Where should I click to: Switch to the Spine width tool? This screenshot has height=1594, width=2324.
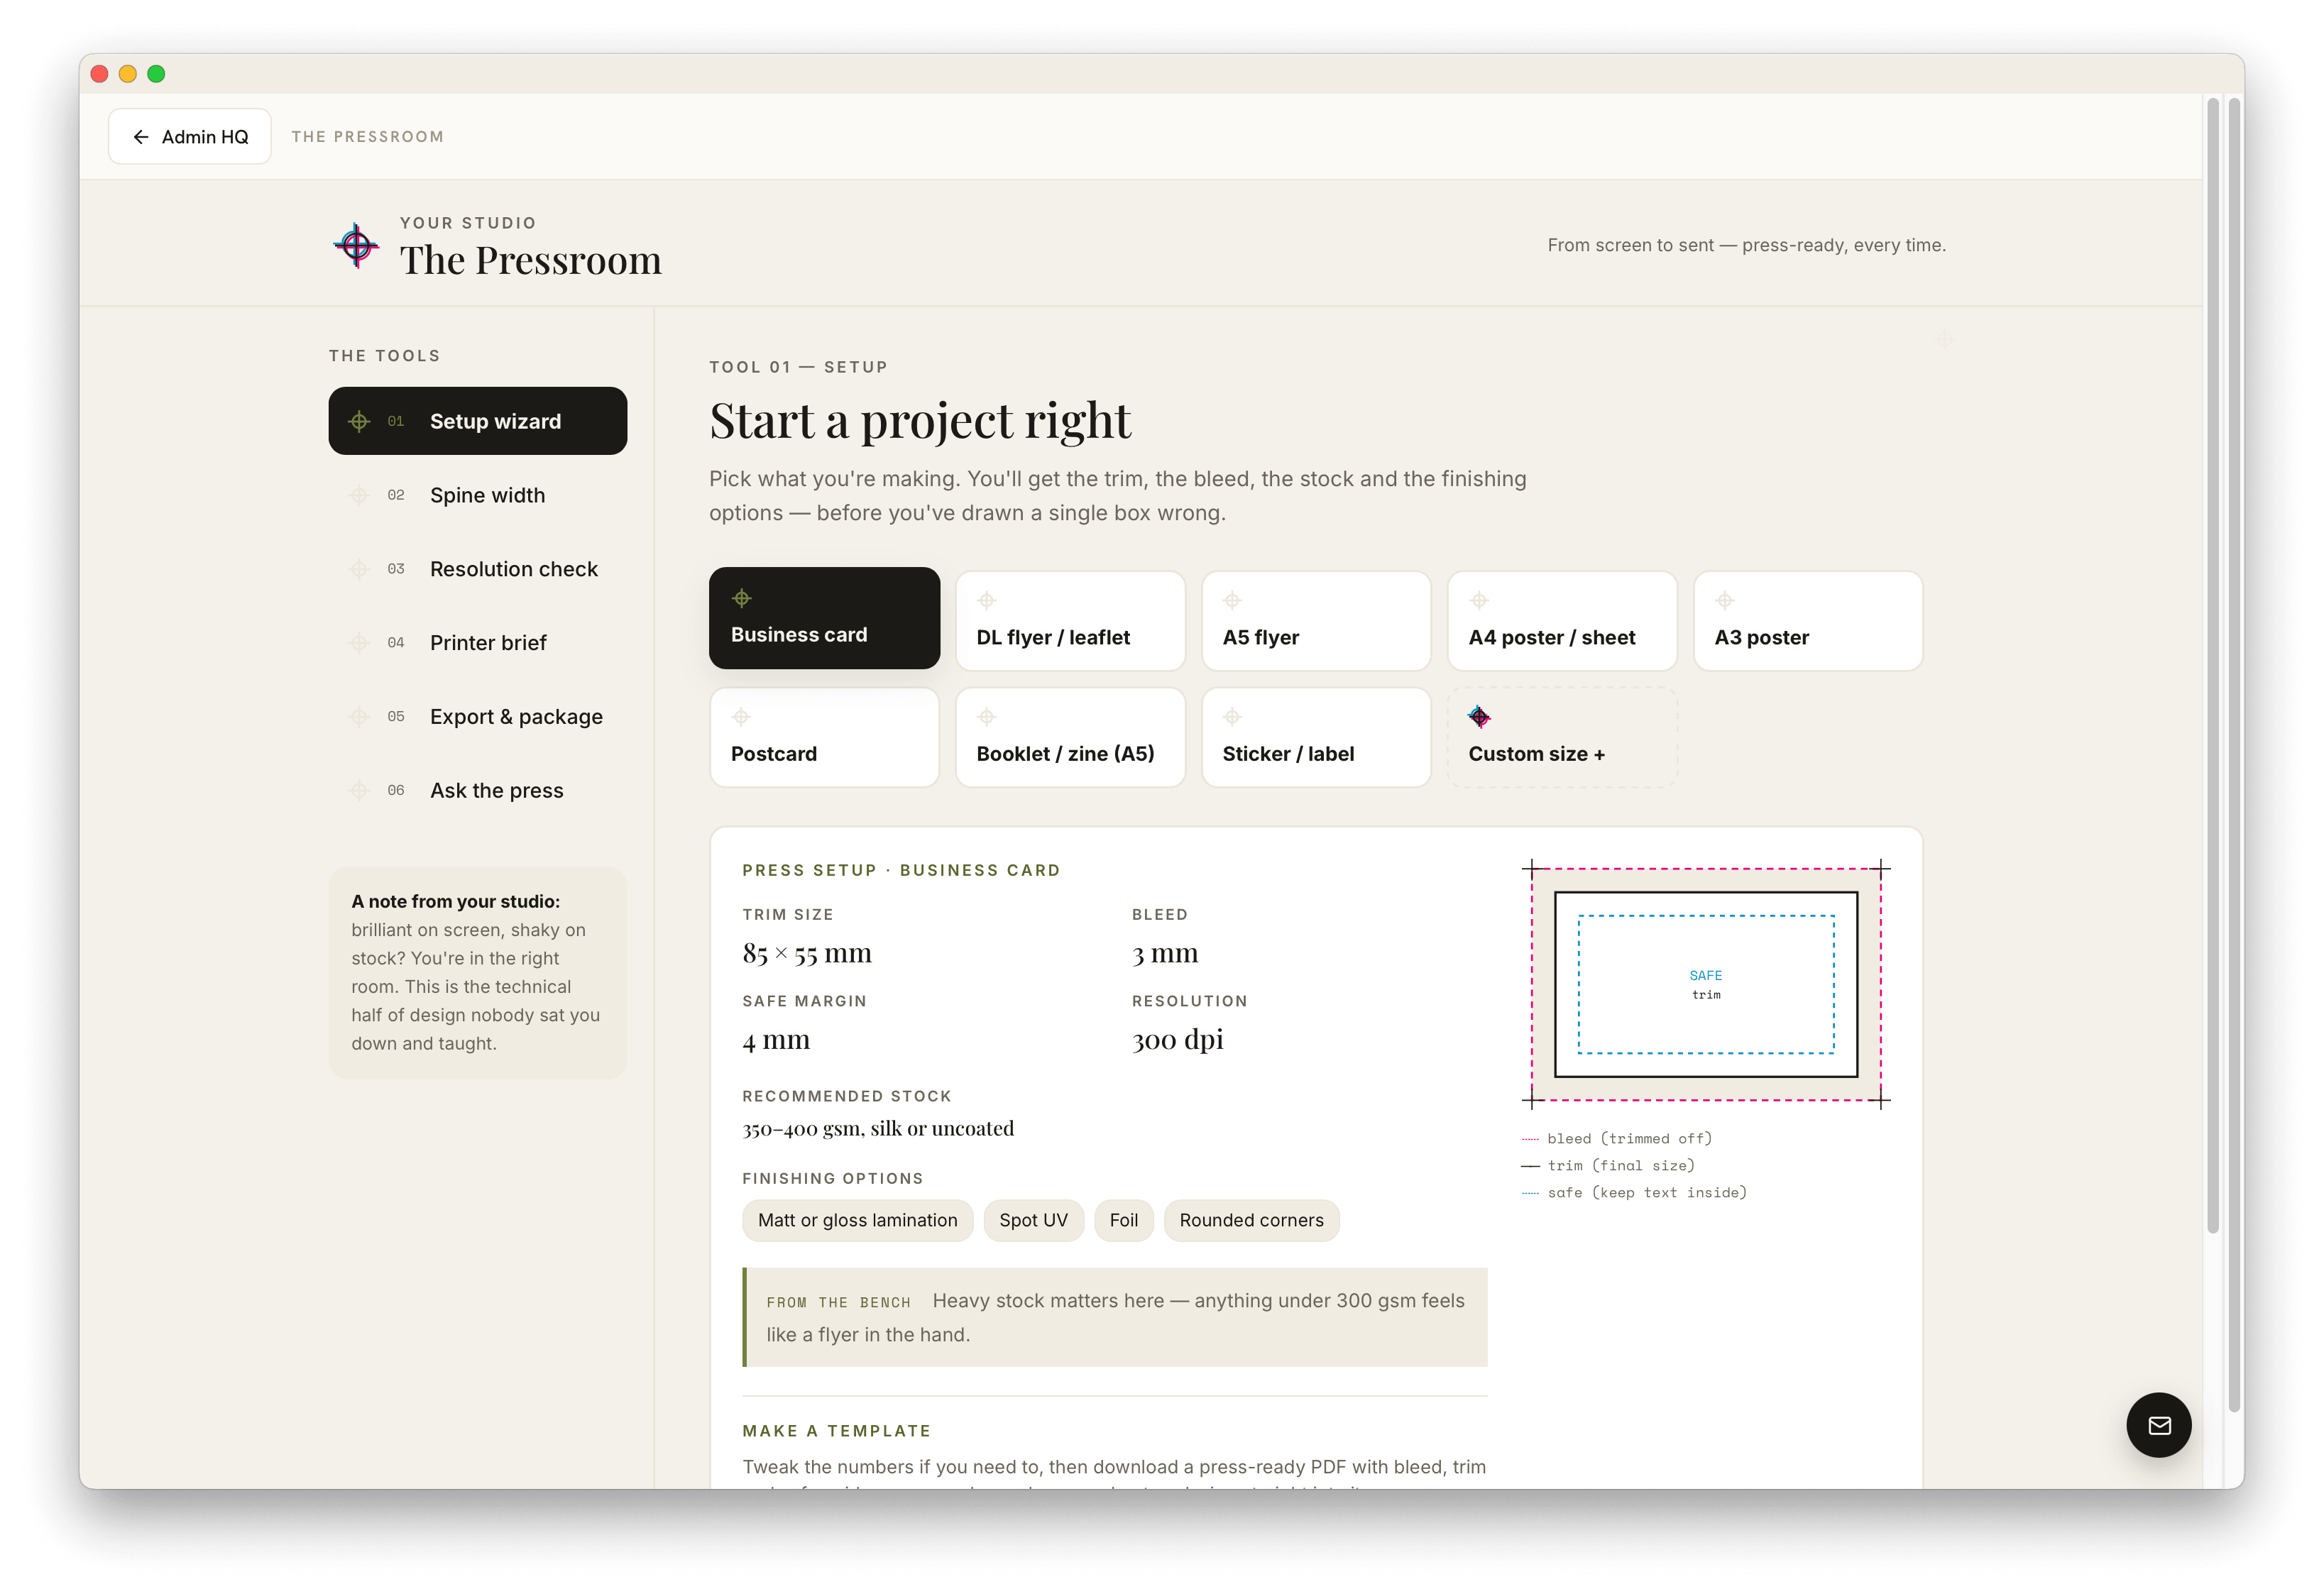pos(478,495)
